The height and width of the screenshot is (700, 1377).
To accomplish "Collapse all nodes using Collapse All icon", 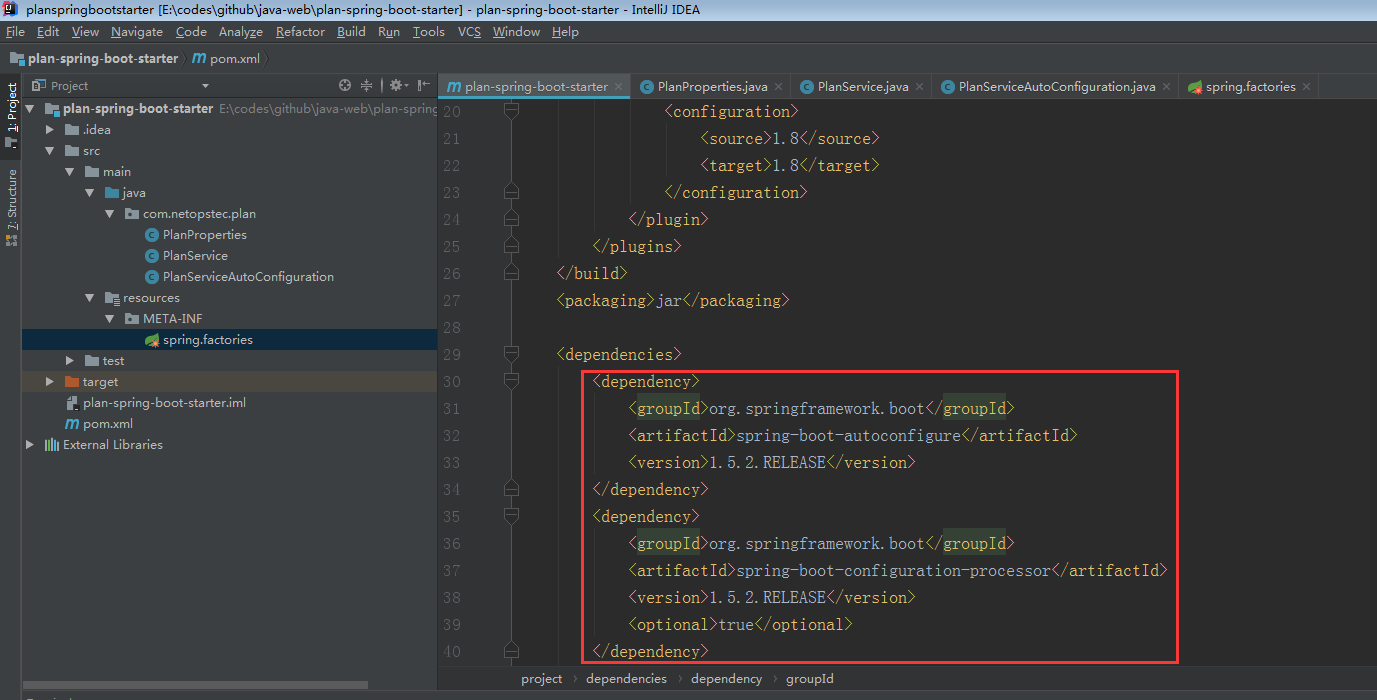I will tap(366, 85).
